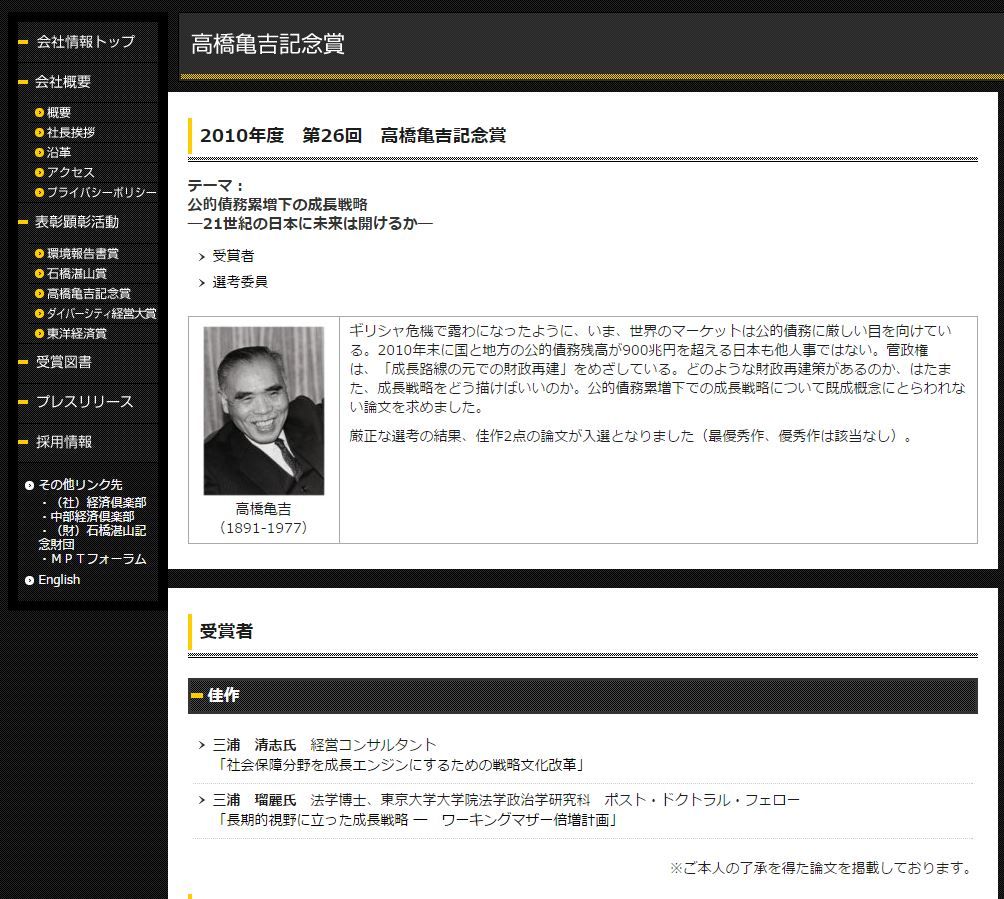Click the note ※ご本人の了承を得た論文を掲載しております。
This screenshot has width=1004, height=899.
click(x=822, y=868)
